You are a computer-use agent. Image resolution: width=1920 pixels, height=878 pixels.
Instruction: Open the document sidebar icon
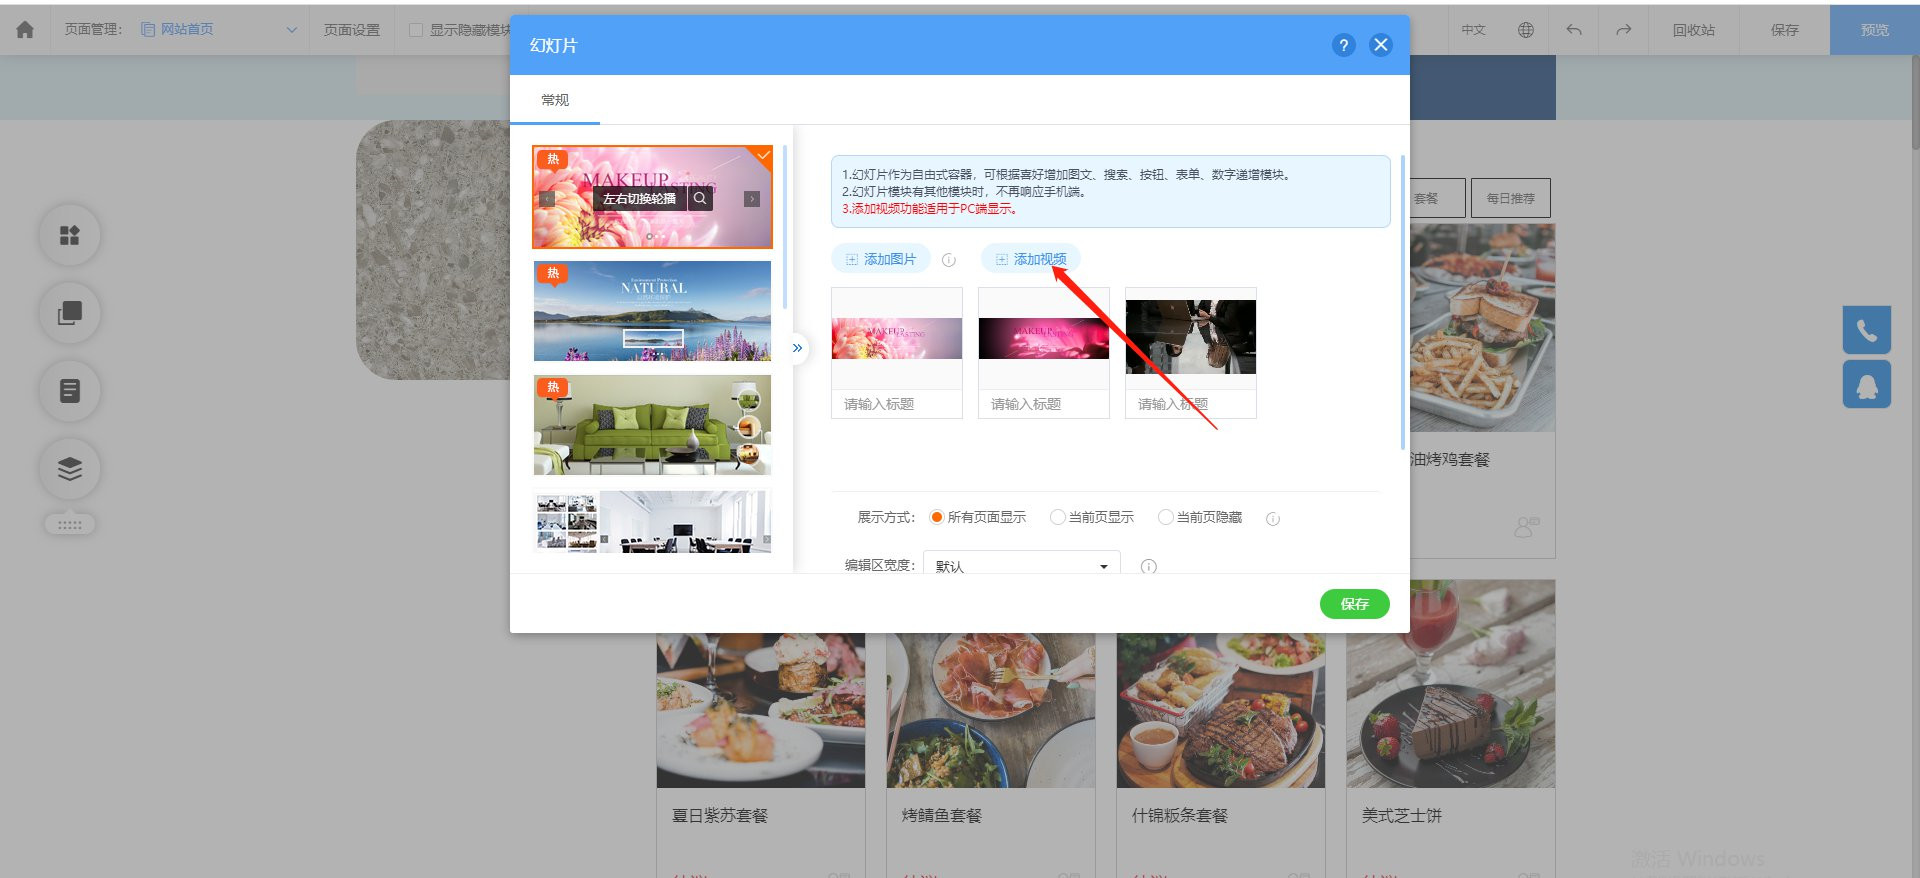(70, 391)
